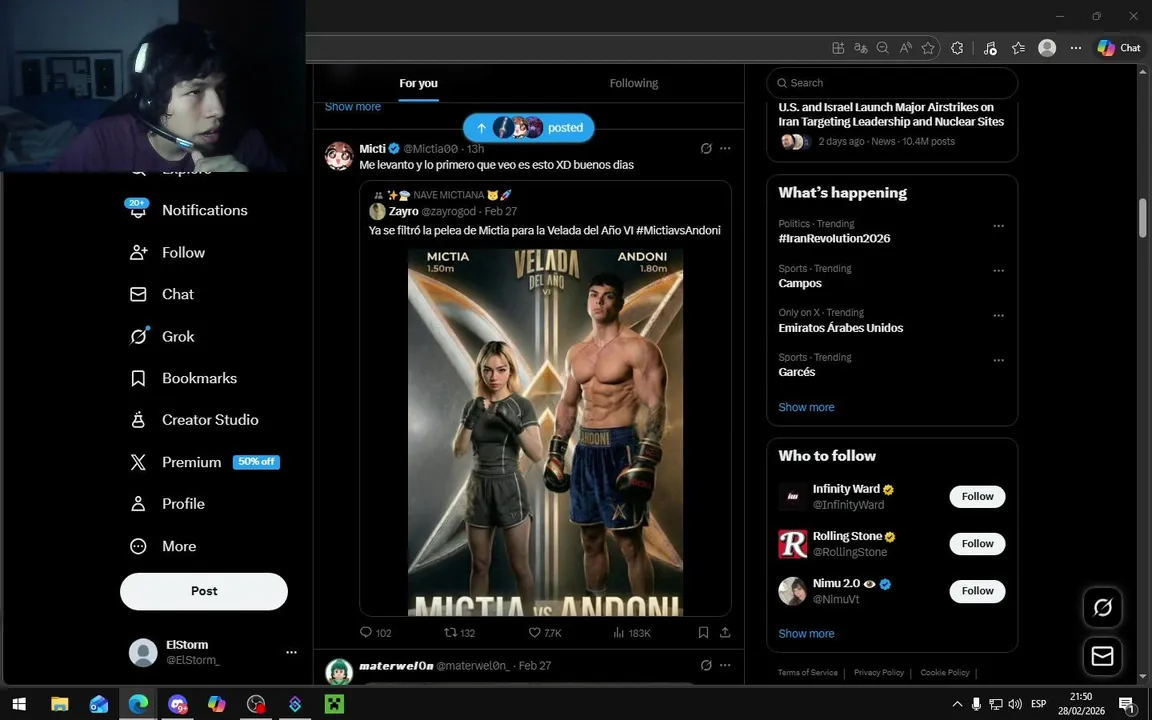
Task: Open Zayro's quoted profile name
Action: [x=403, y=212]
